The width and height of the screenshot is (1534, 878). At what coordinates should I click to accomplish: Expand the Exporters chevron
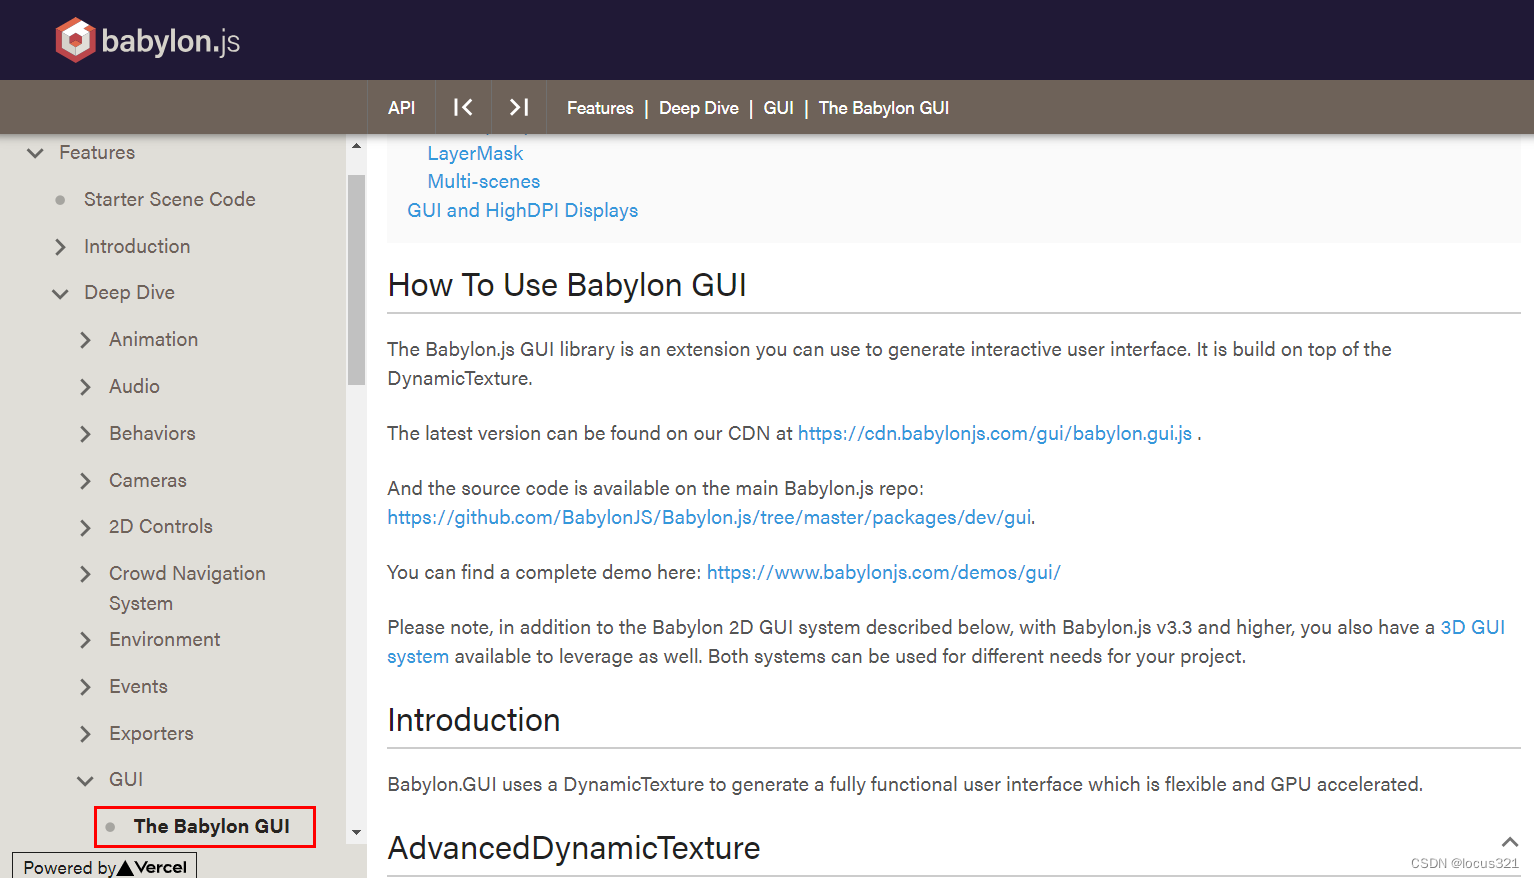(x=85, y=734)
